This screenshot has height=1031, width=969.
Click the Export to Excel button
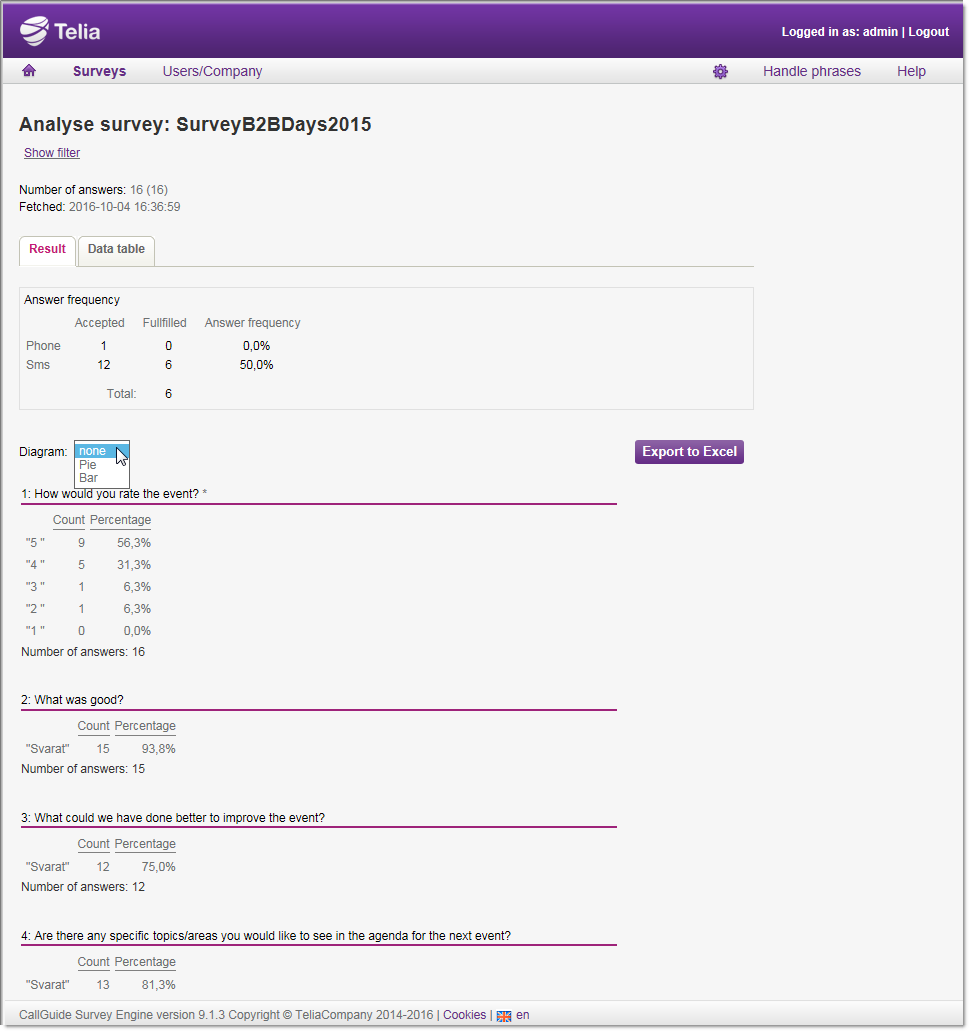pyautogui.click(x=689, y=452)
